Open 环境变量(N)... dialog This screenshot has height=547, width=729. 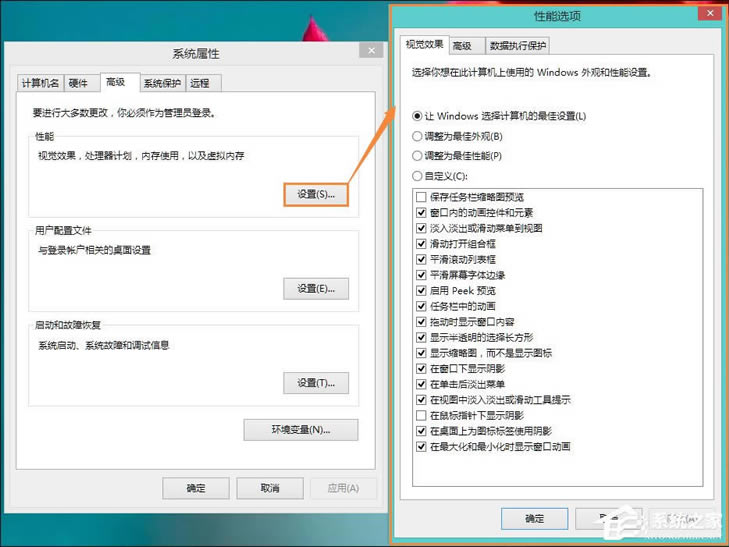click(x=301, y=430)
